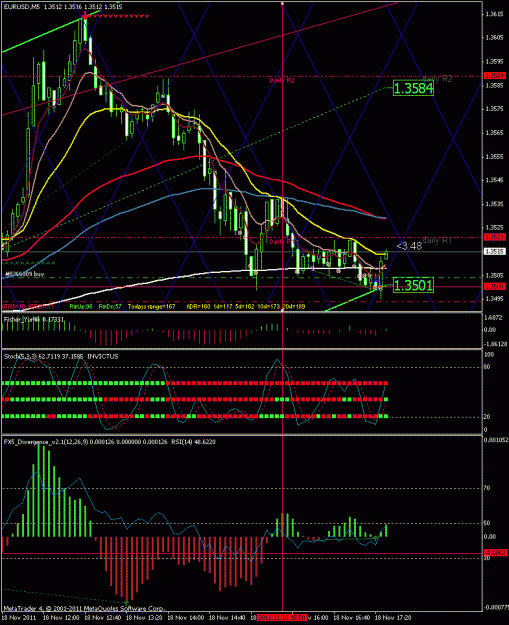Screen dimensions: 509x625
Task: Click the buy order label on the chart
Action: [x=25, y=274]
